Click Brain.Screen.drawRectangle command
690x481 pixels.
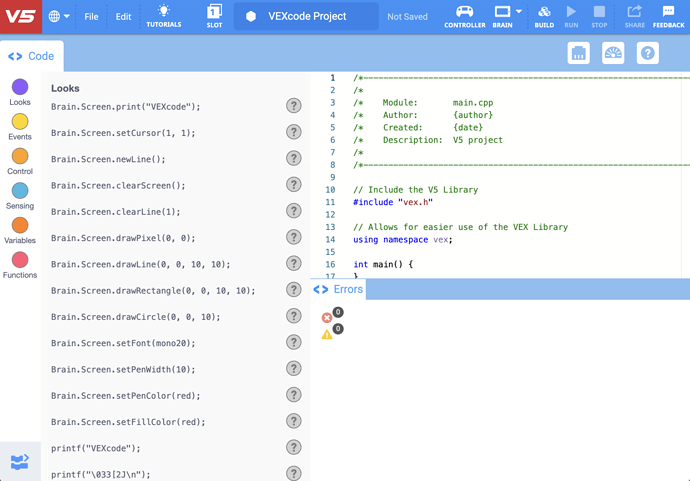[x=153, y=290]
